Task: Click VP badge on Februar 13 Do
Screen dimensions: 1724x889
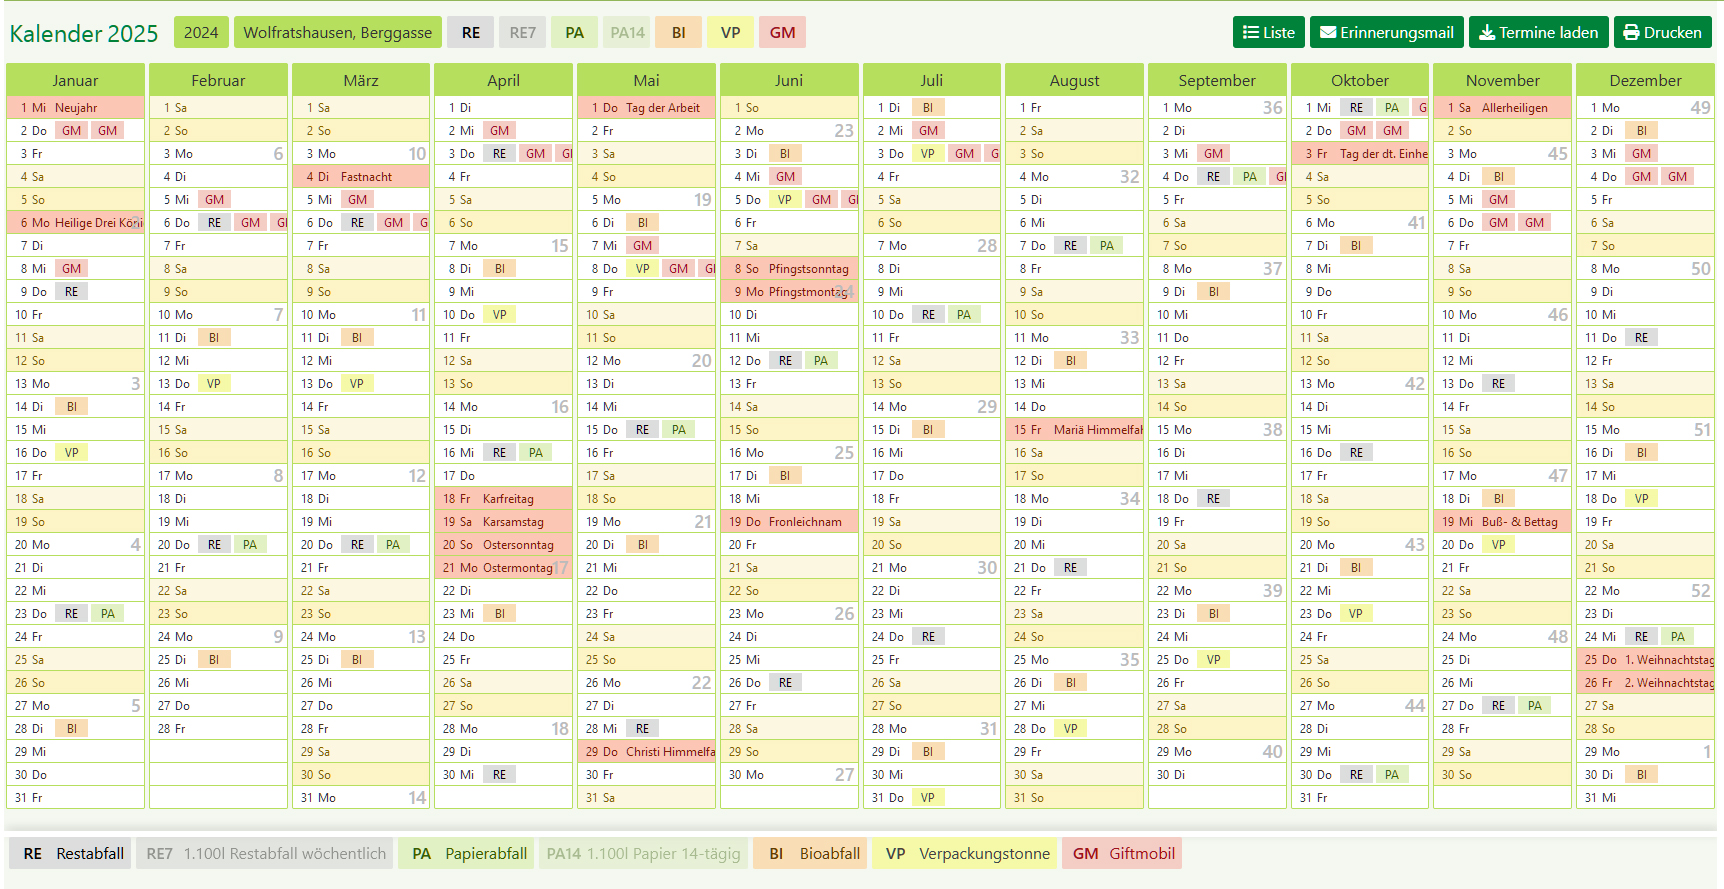Action: click(215, 383)
